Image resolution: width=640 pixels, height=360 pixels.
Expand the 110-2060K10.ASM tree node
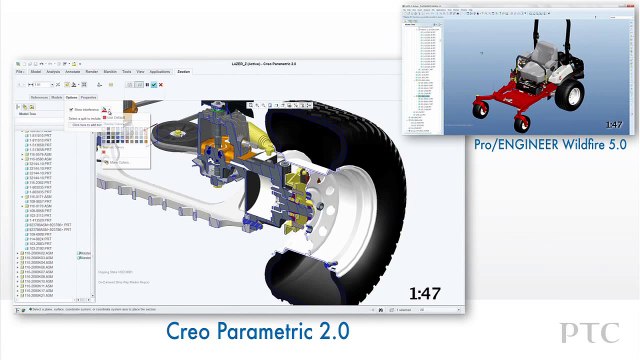[x=18, y=281]
